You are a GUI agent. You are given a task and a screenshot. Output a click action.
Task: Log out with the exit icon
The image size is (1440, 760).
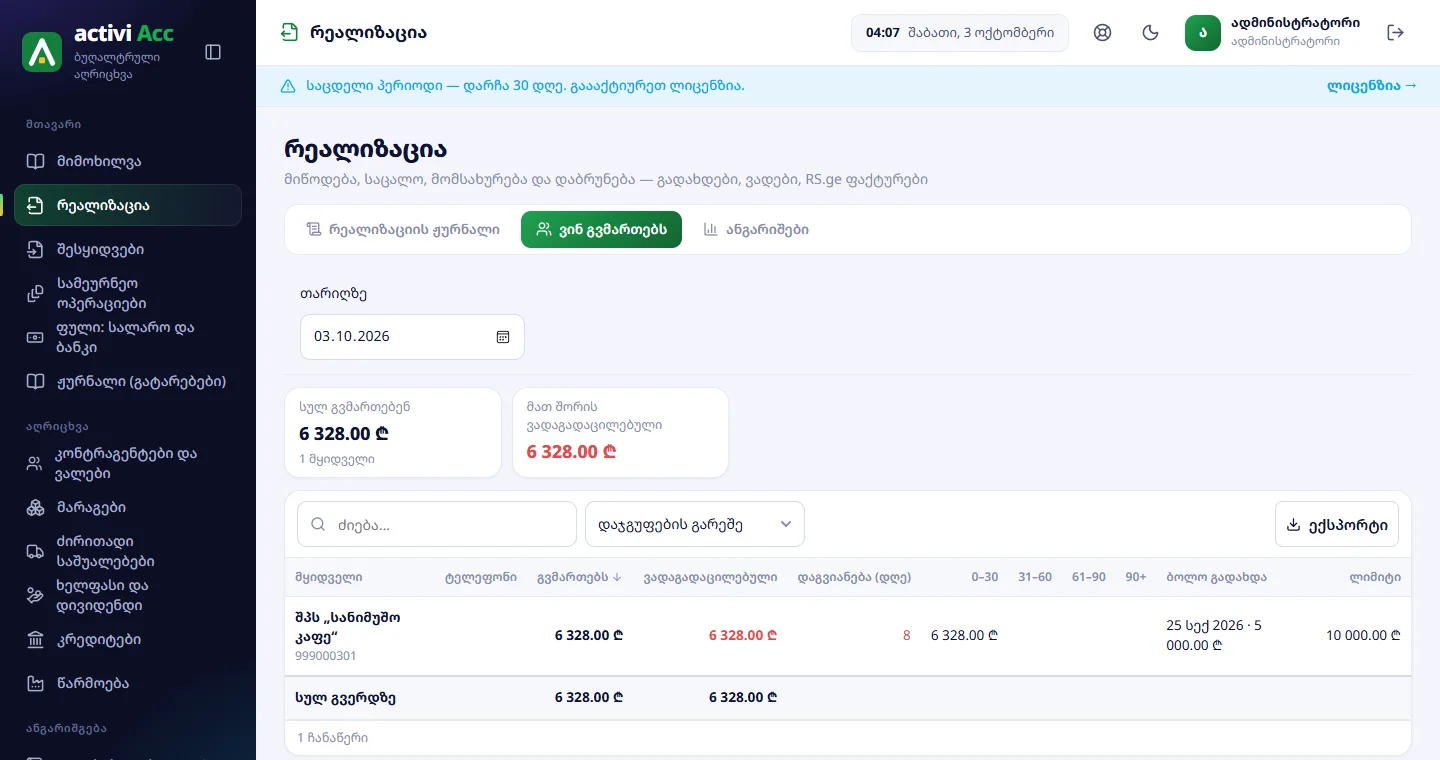(1396, 33)
